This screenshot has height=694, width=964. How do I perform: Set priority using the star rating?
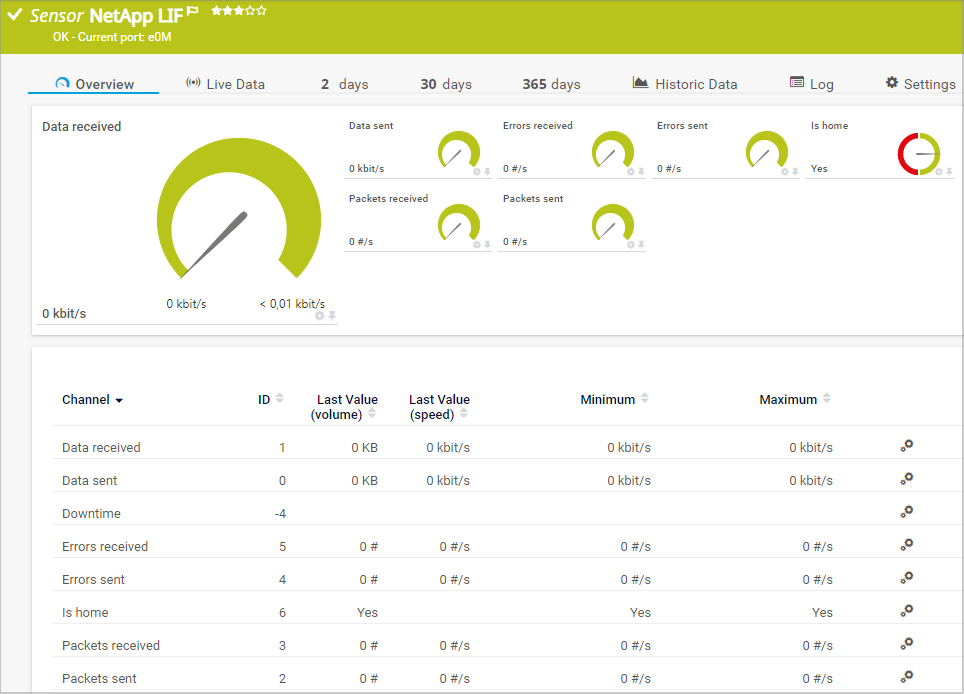point(238,11)
